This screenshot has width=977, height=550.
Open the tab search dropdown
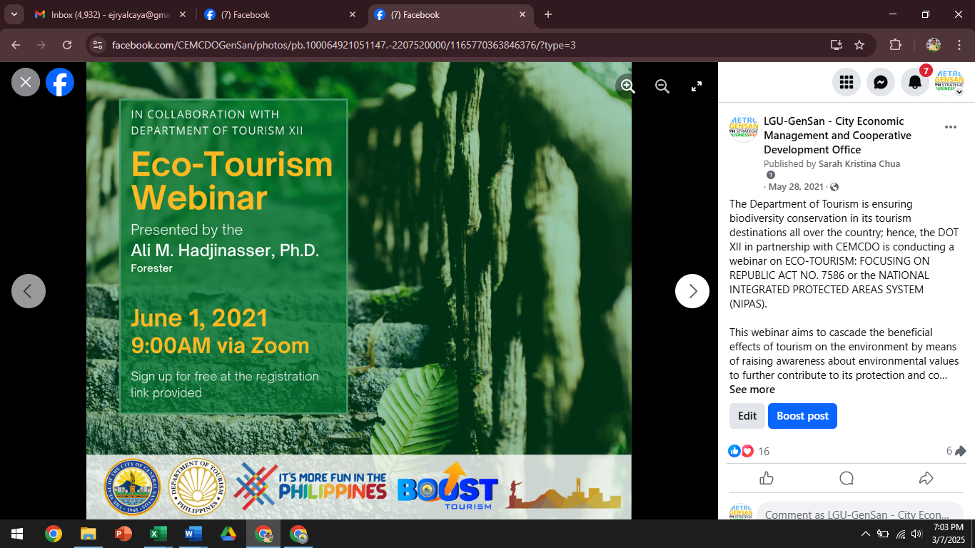(x=14, y=14)
